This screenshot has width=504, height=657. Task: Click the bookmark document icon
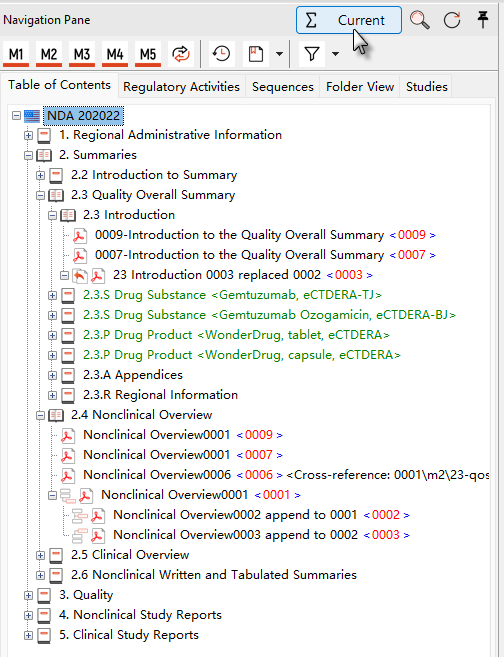click(x=256, y=54)
